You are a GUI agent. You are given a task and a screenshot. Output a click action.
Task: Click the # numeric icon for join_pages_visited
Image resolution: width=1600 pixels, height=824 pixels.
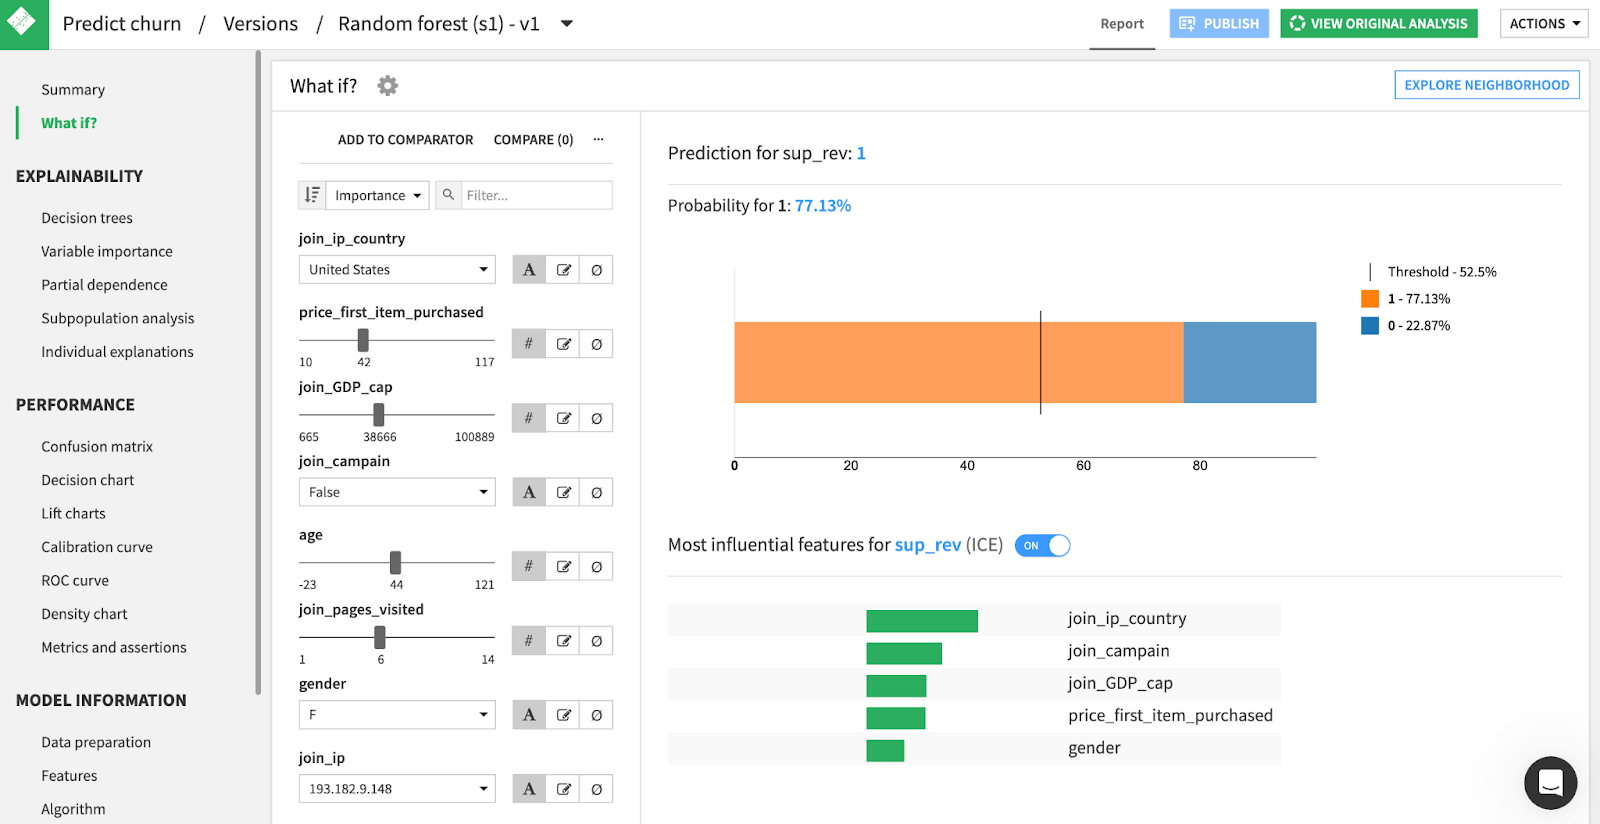(529, 641)
